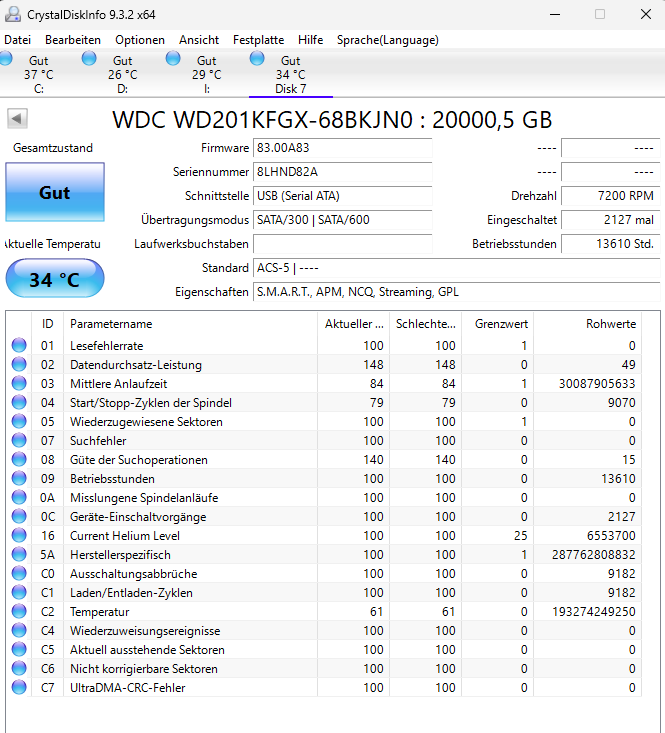
Task: Click status orb for Current Helium Level
Action: tap(19, 535)
